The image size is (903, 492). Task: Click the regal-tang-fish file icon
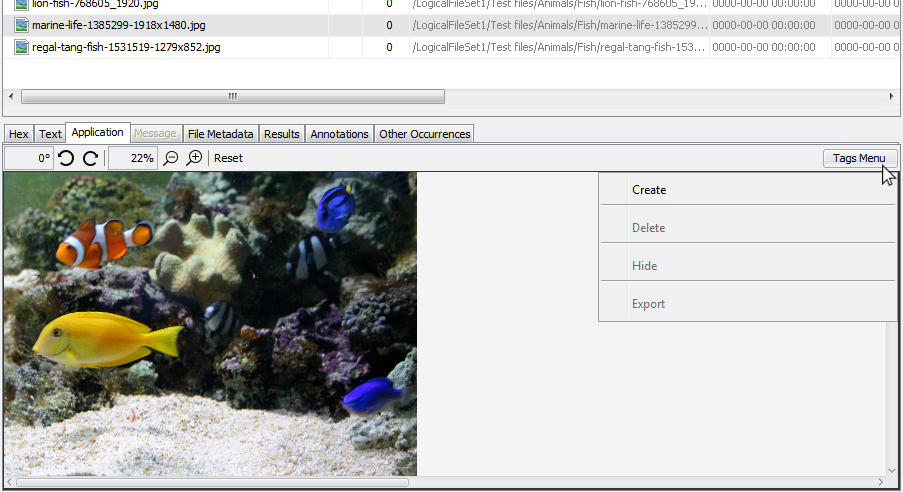point(21,47)
